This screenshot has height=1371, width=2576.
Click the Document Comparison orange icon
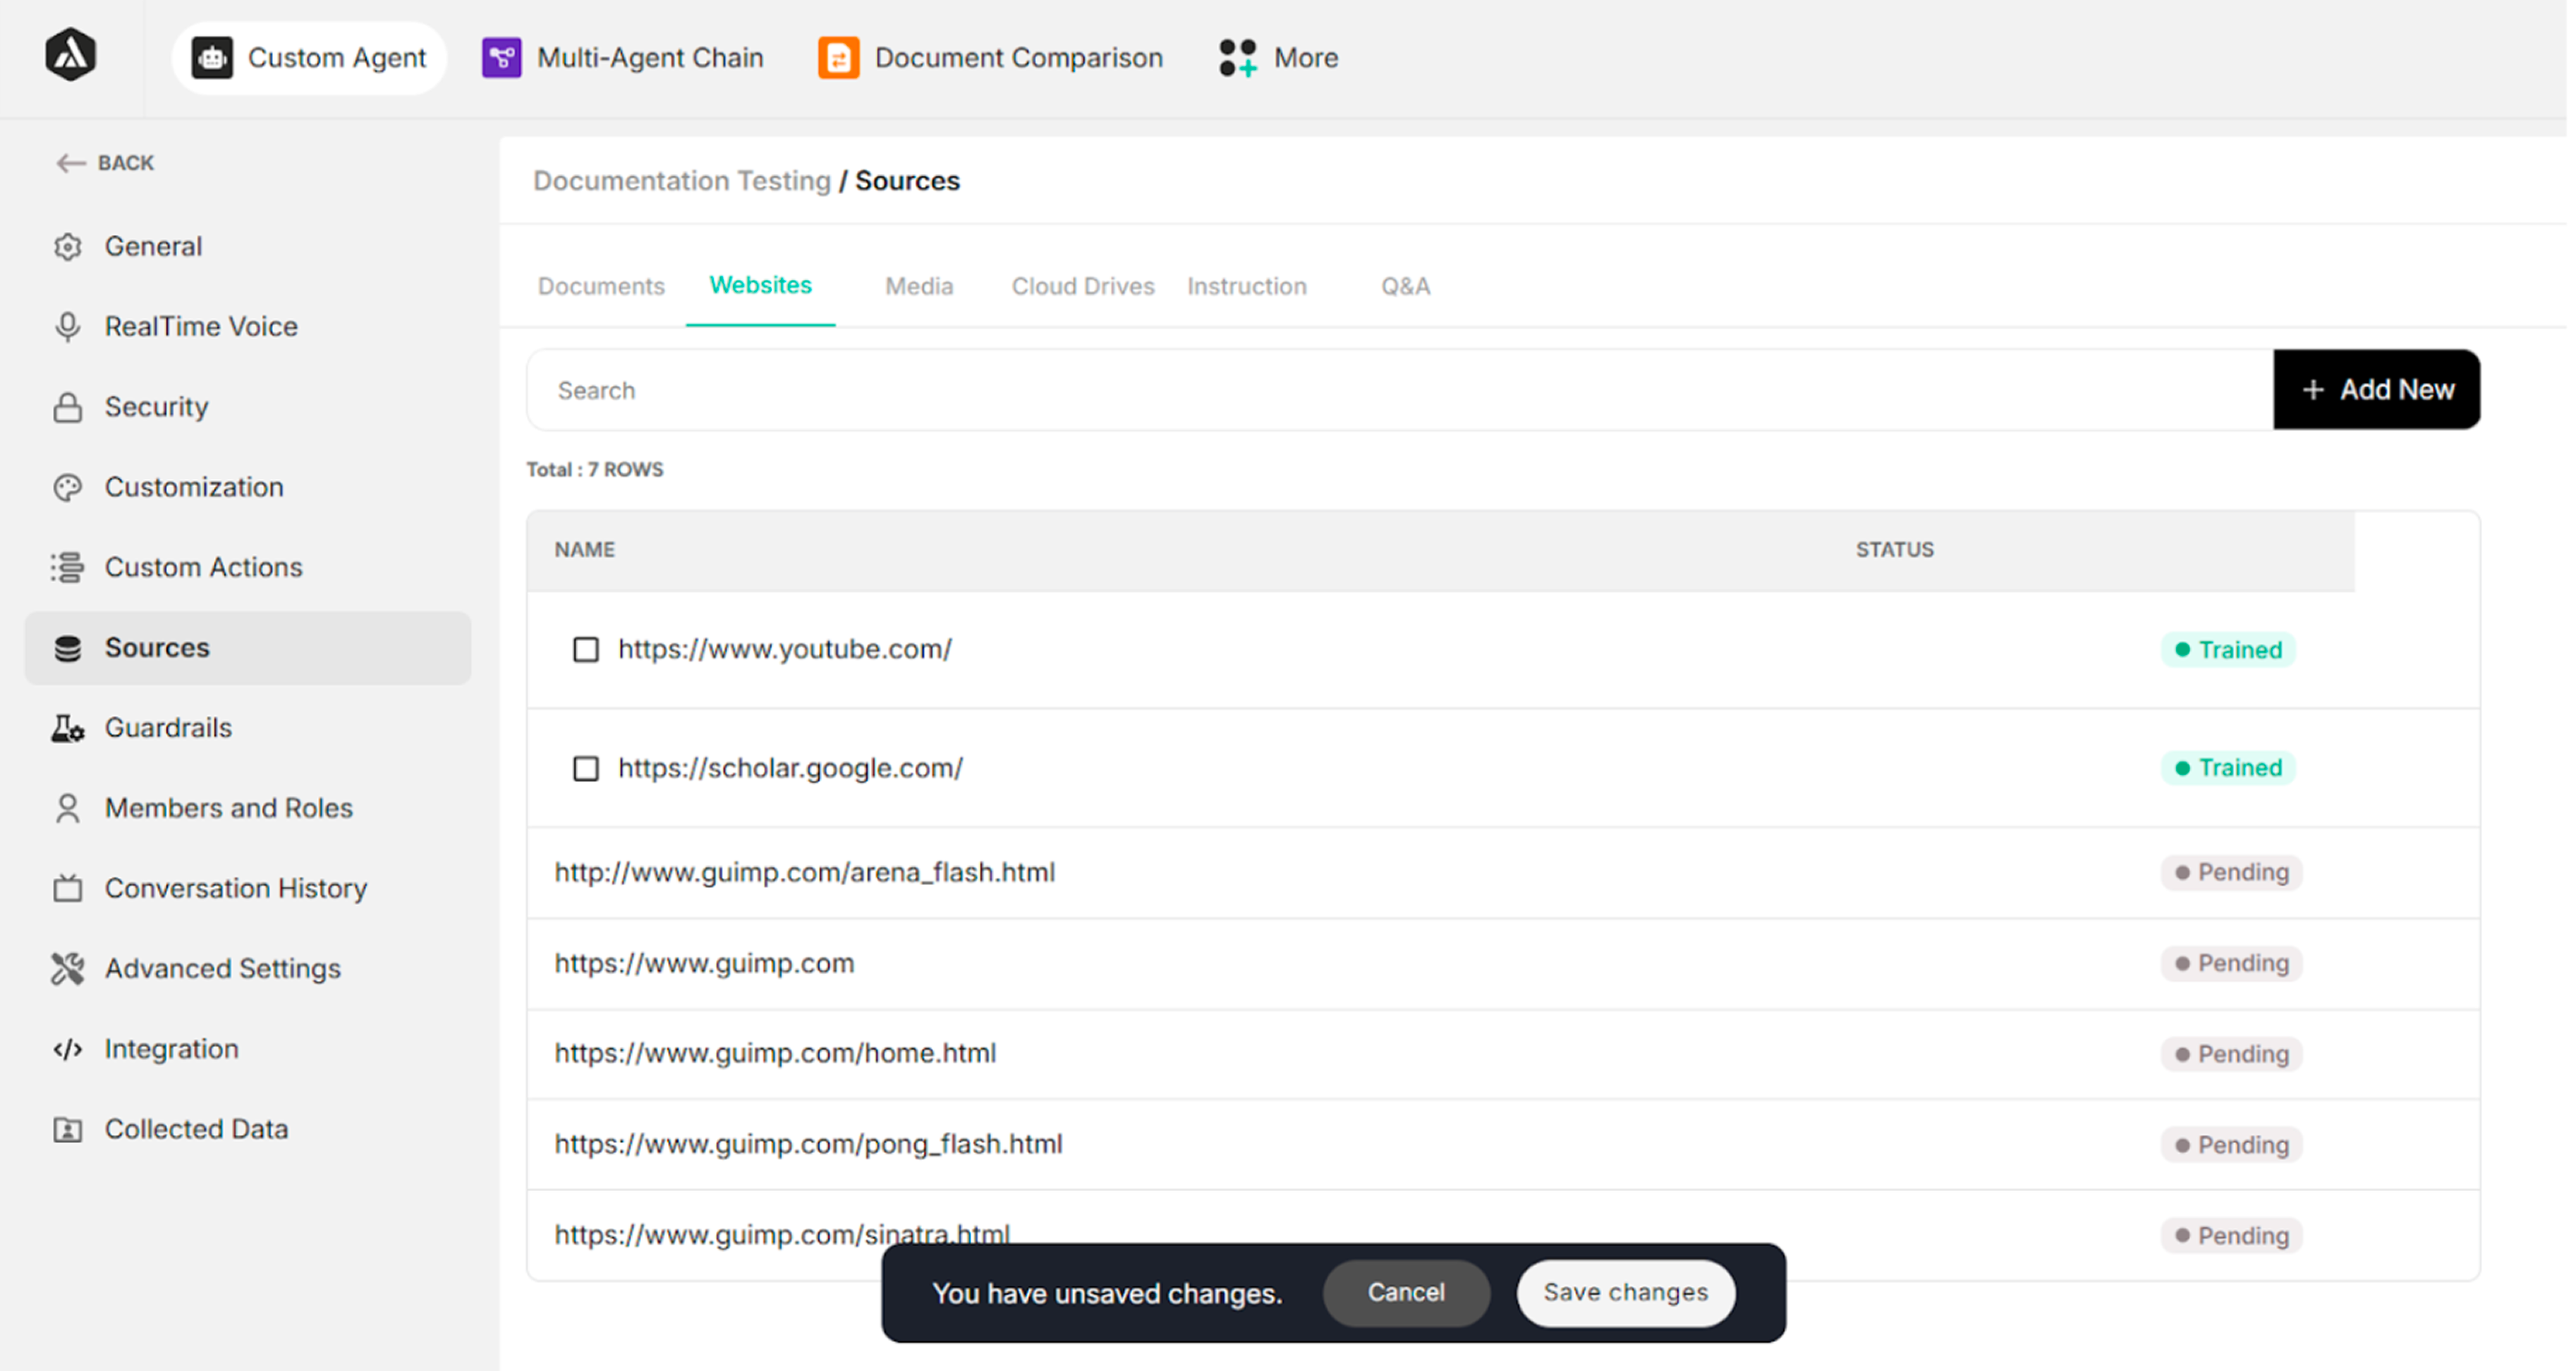point(838,58)
